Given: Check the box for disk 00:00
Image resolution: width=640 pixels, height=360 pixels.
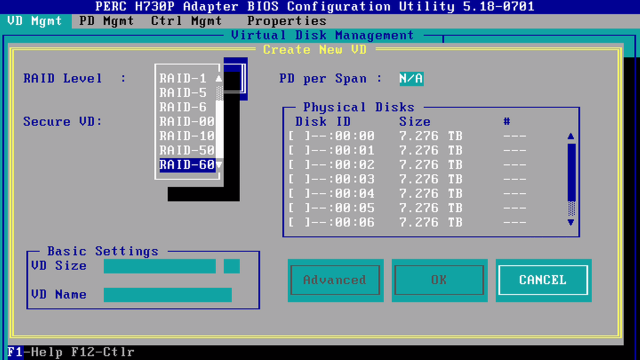Looking at the screenshot, I should 299,136.
